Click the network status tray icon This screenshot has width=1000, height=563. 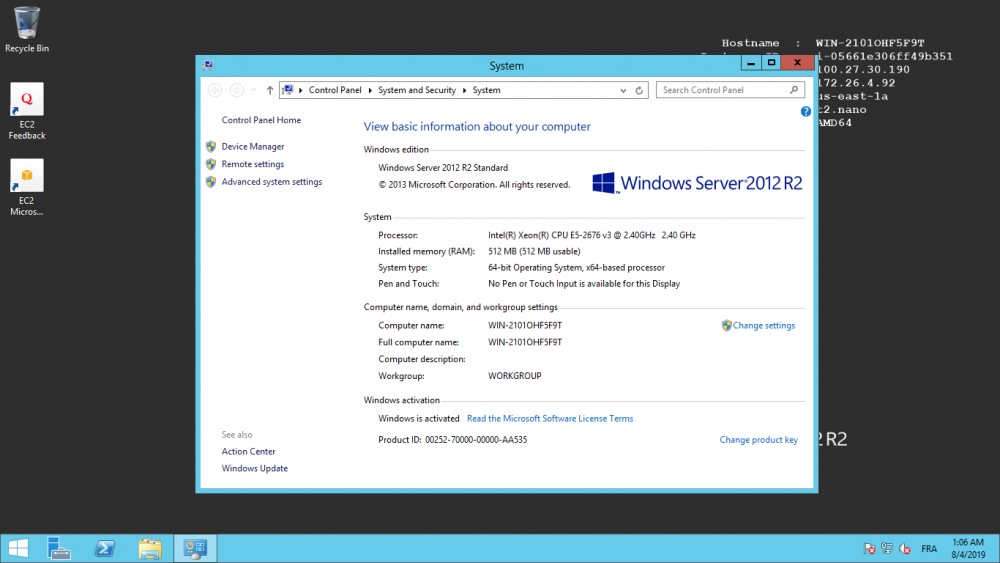pos(887,548)
